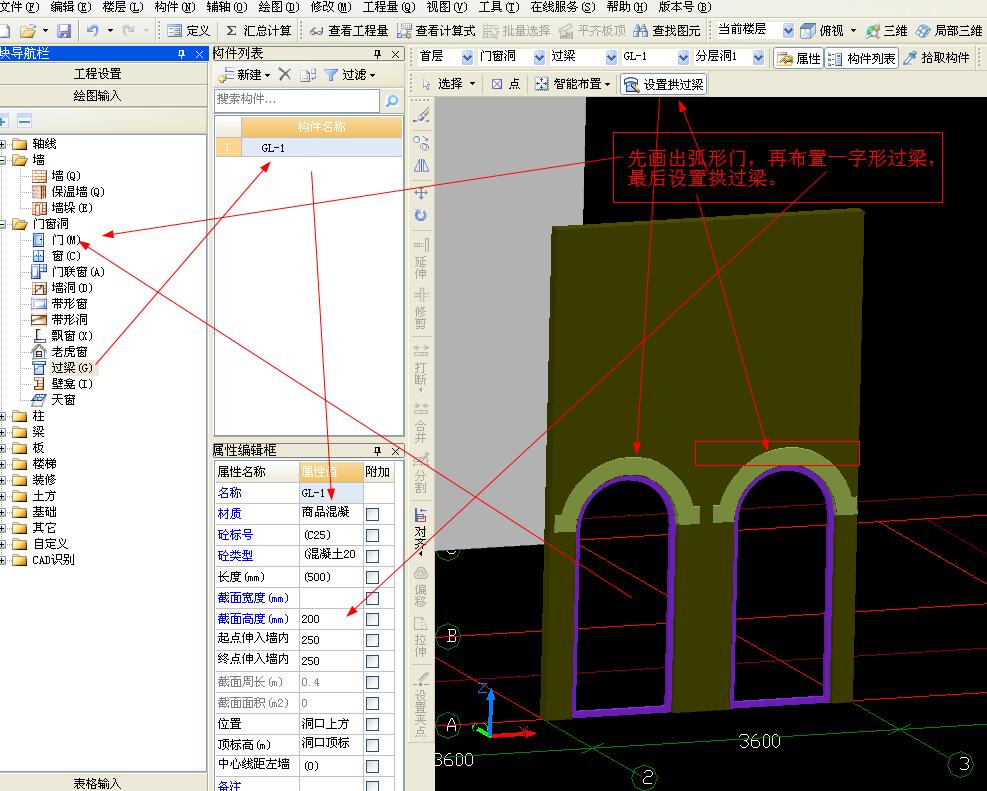Expand the 柱 tree folder
The image size is (987, 791).
coord(3,416)
